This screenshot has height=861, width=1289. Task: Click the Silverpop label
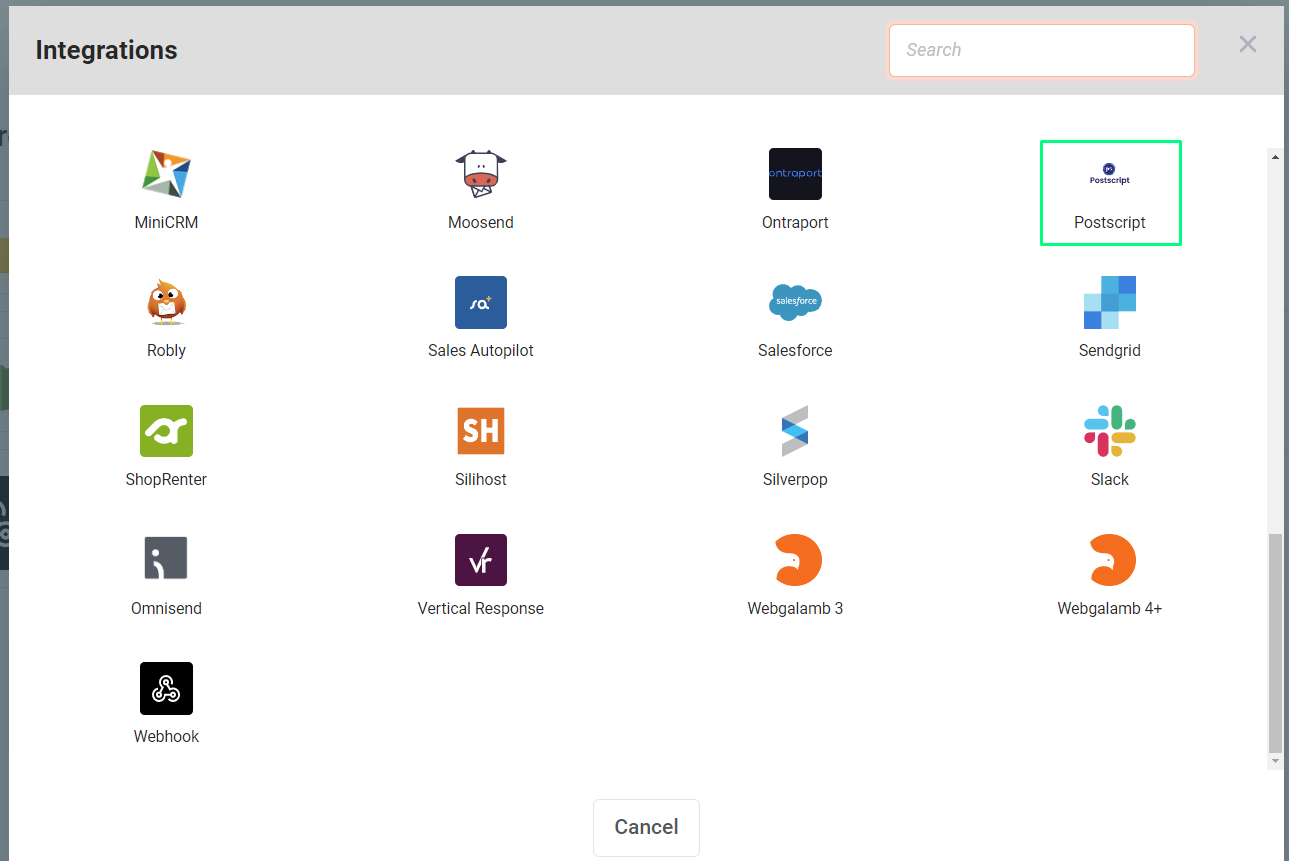[x=795, y=479]
